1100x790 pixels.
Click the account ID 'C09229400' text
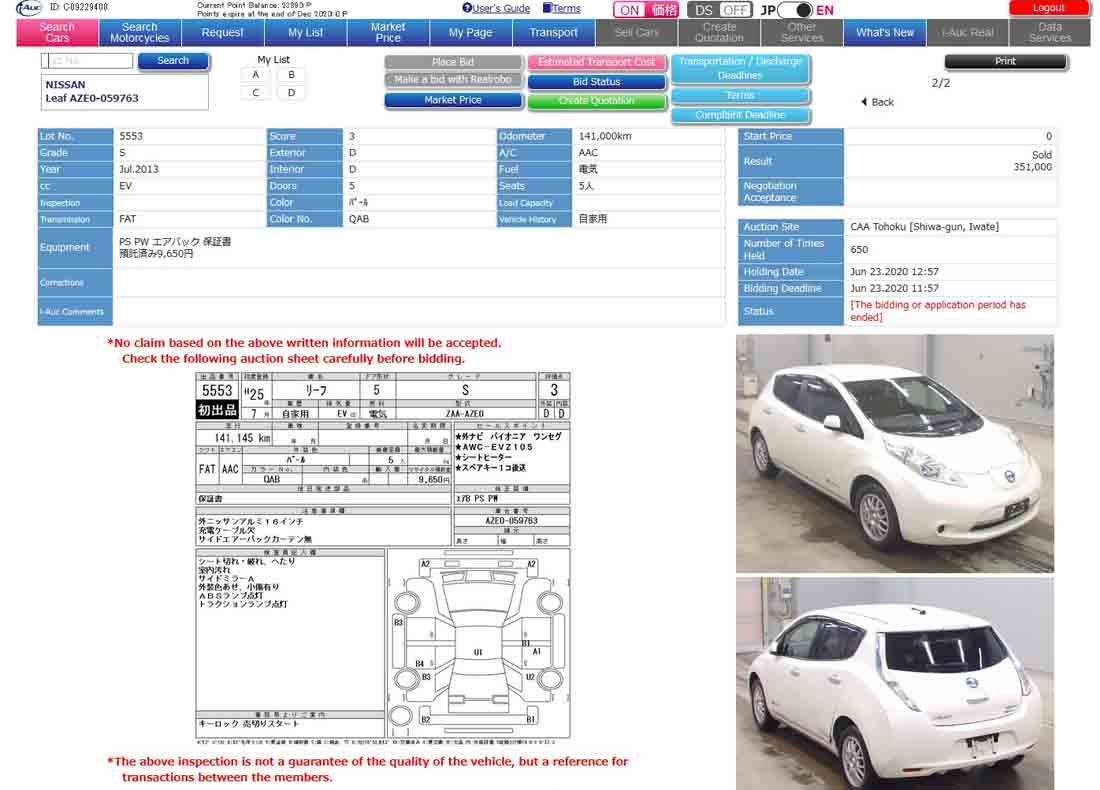(86, 7)
